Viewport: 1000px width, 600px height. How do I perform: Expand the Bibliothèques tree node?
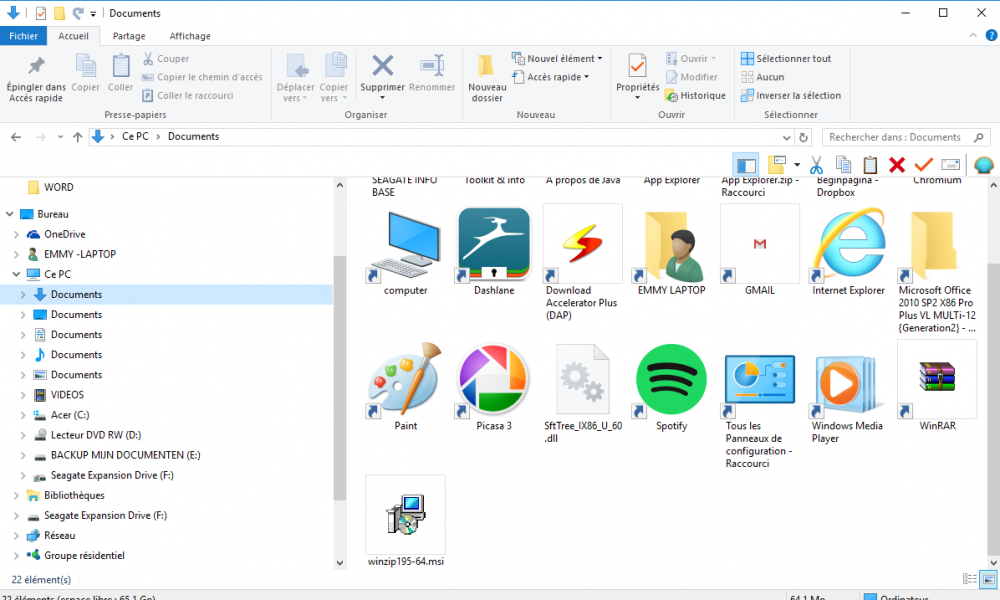[x=17, y=495]
